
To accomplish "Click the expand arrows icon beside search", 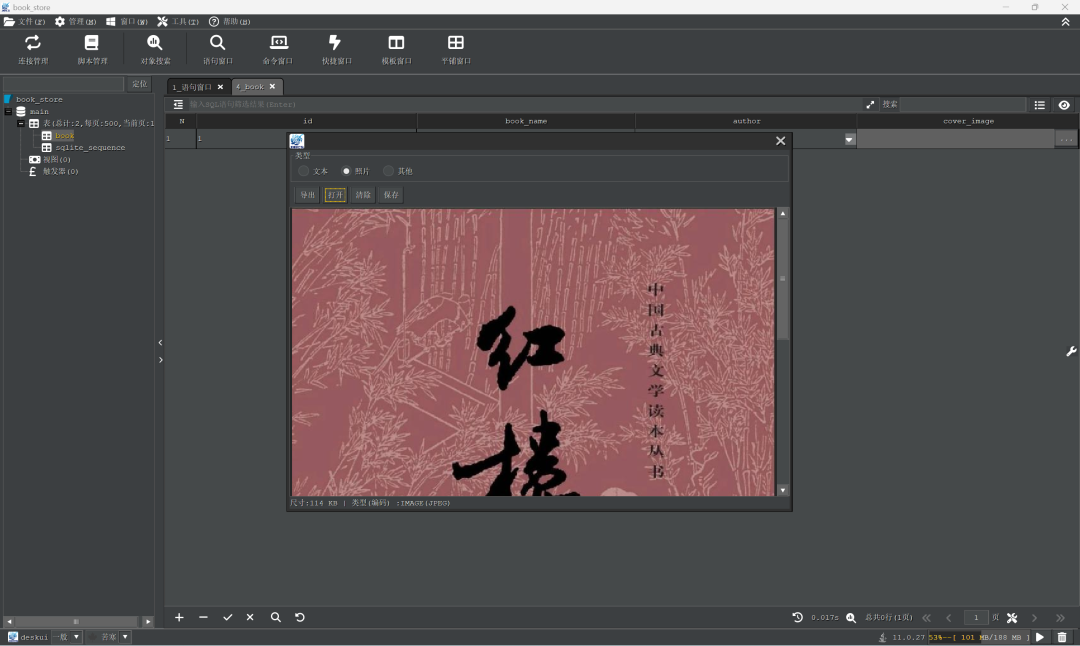I will [x=870, y=105].
